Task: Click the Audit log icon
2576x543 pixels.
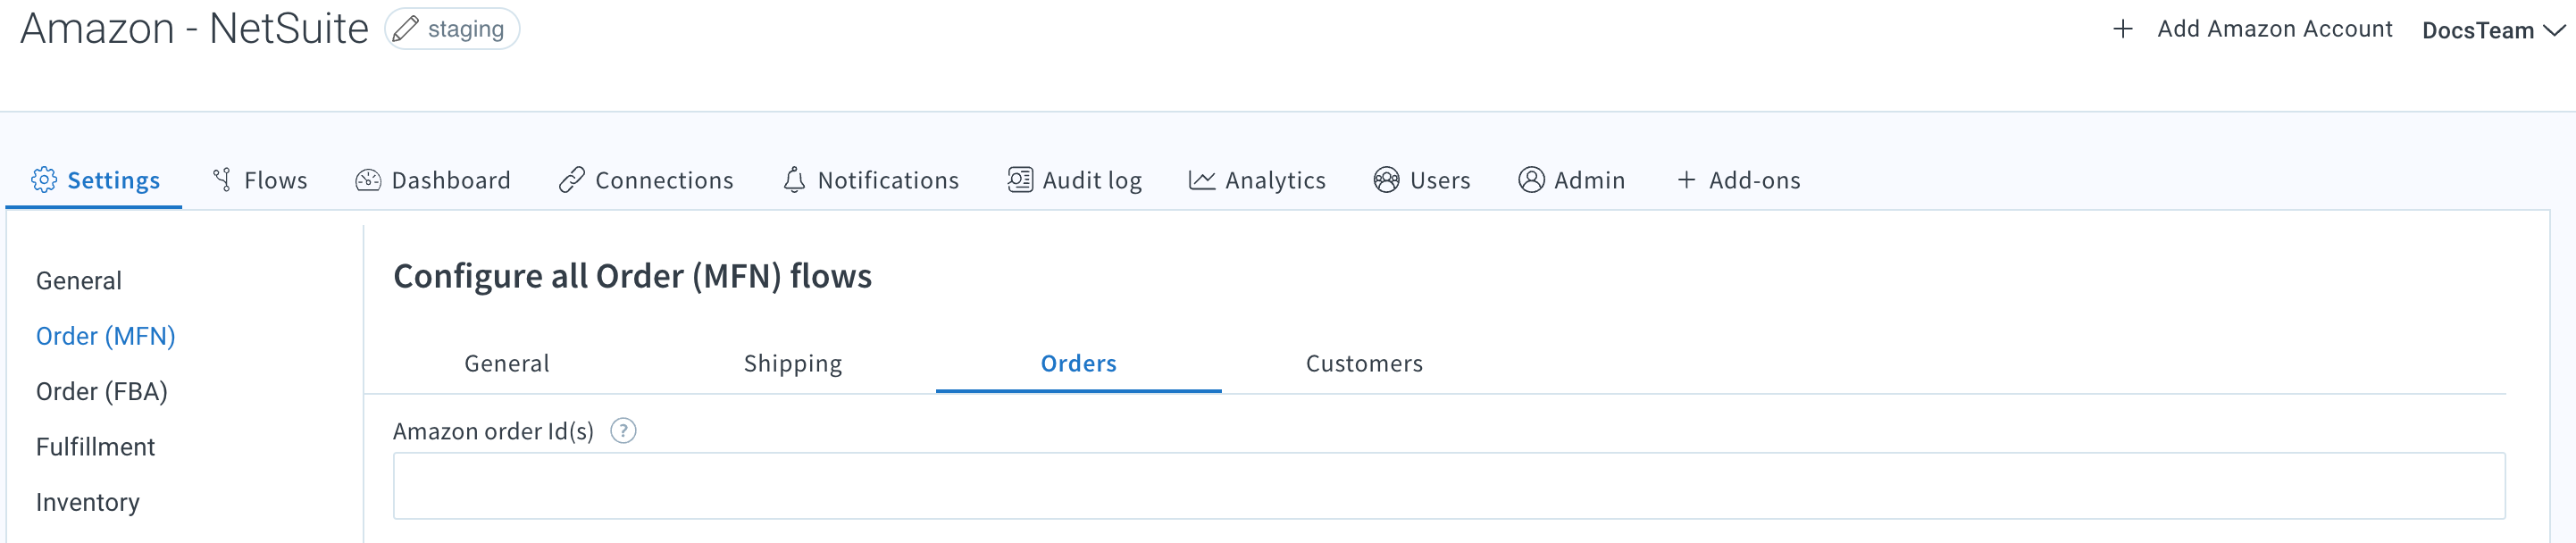Action: (1020, 180)
